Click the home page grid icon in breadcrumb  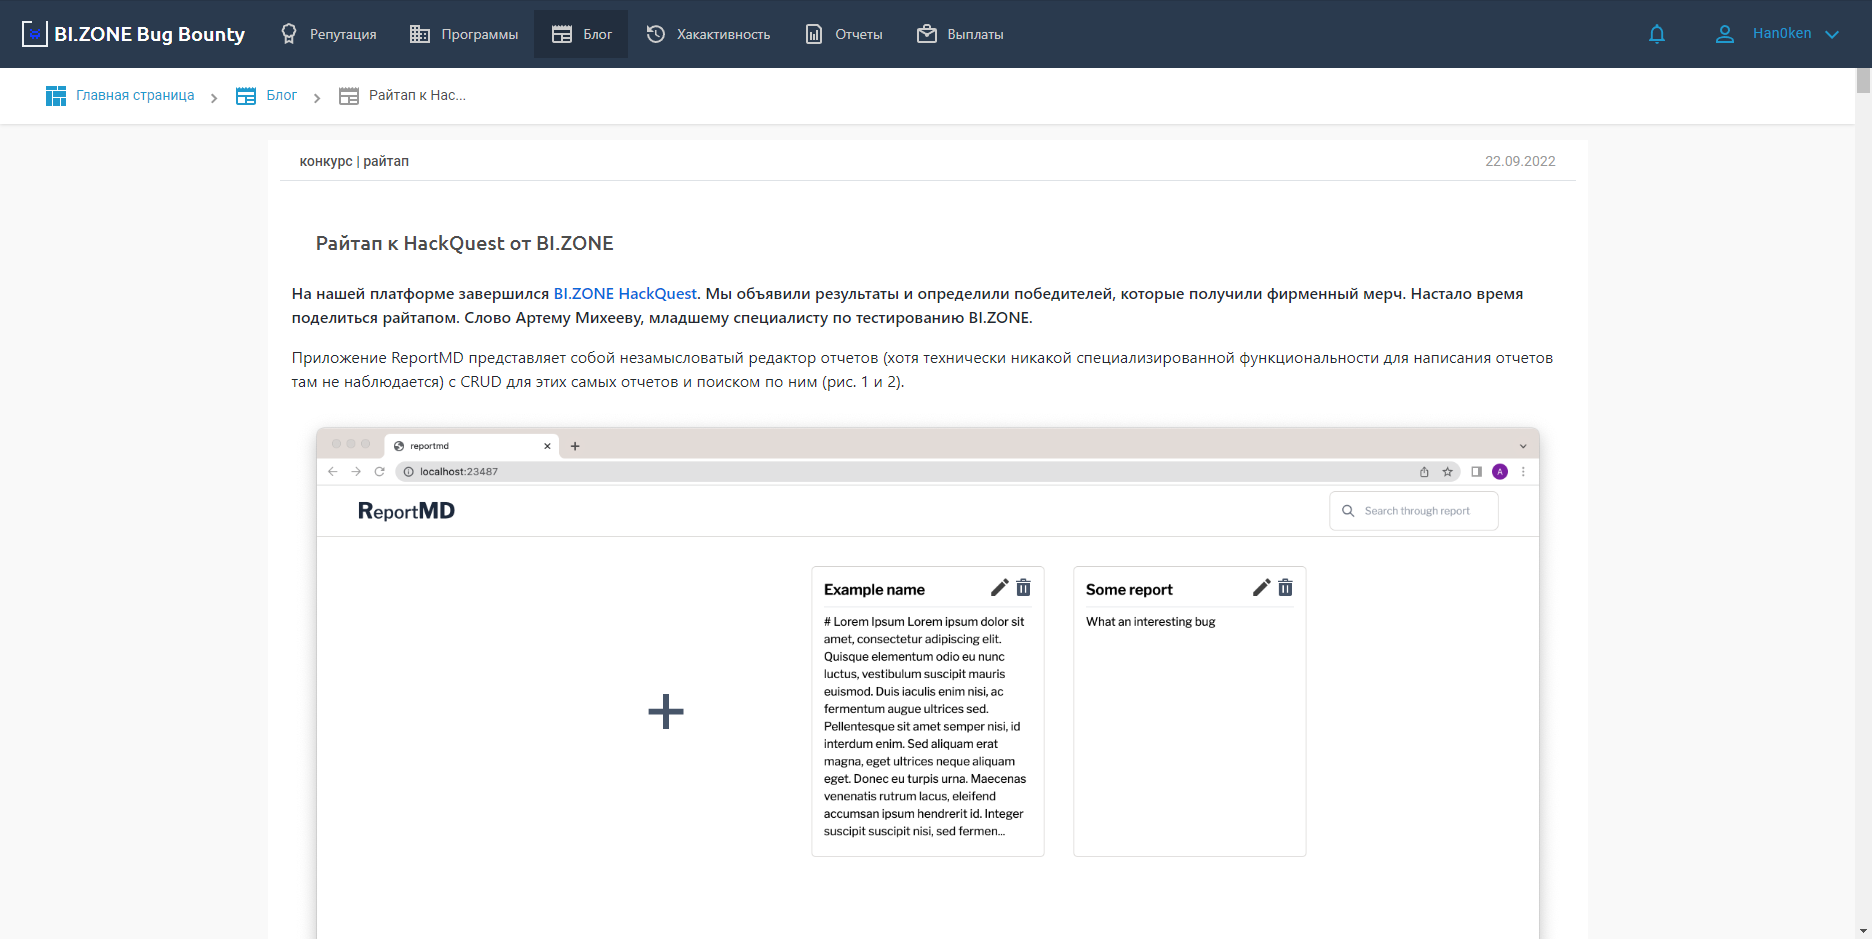(56, 96)
